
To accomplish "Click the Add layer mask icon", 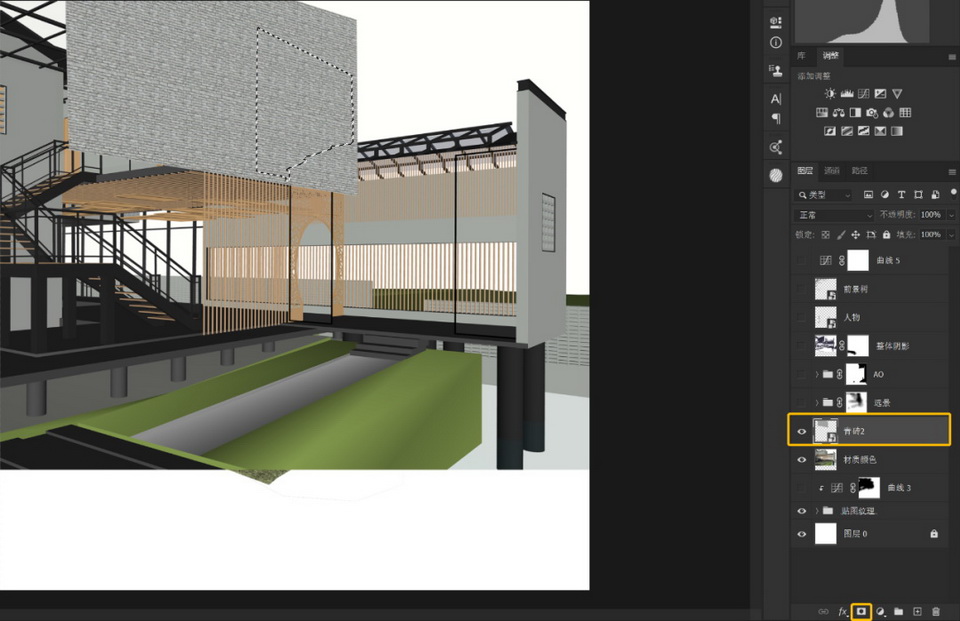I will click(x=862, y=611).
